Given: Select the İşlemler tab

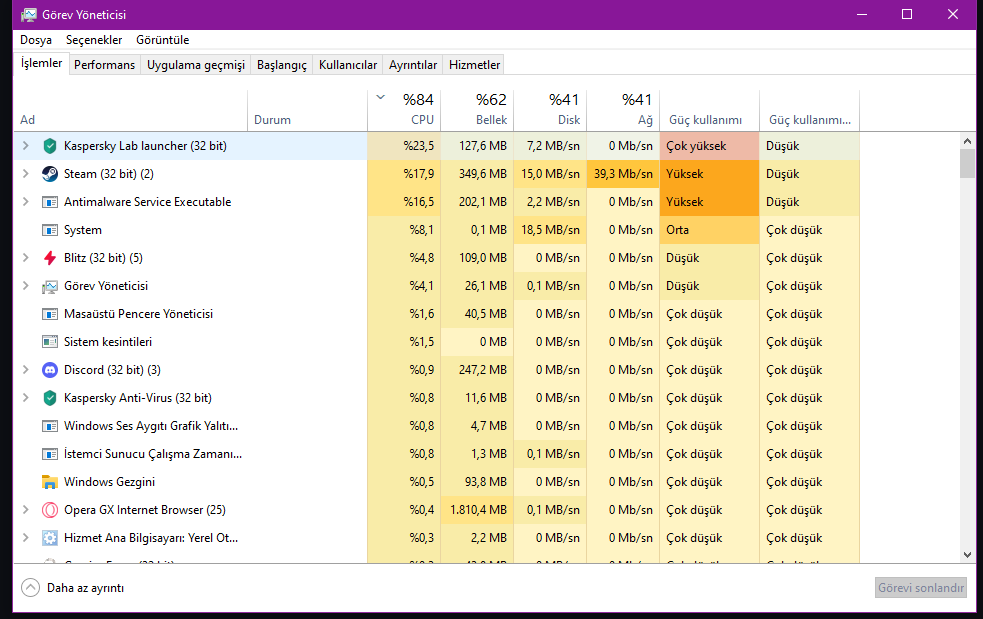Looking at the screenshot, I should pos(41,63).
